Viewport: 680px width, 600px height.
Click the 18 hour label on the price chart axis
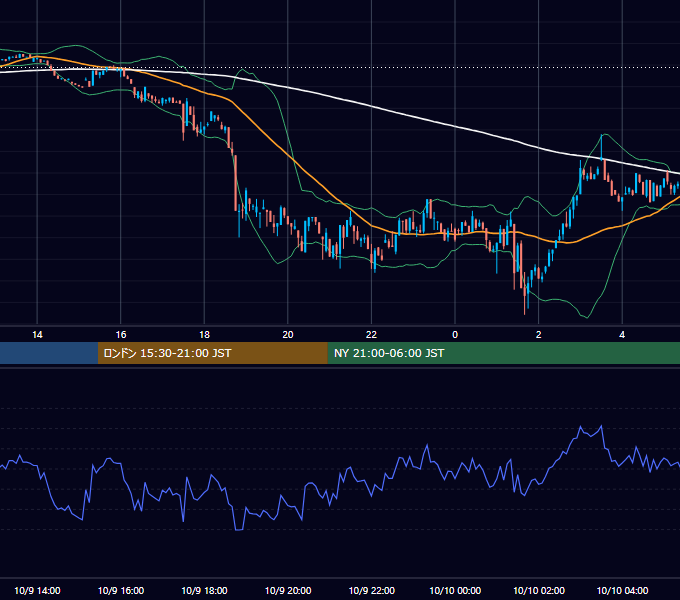[204, 335]
